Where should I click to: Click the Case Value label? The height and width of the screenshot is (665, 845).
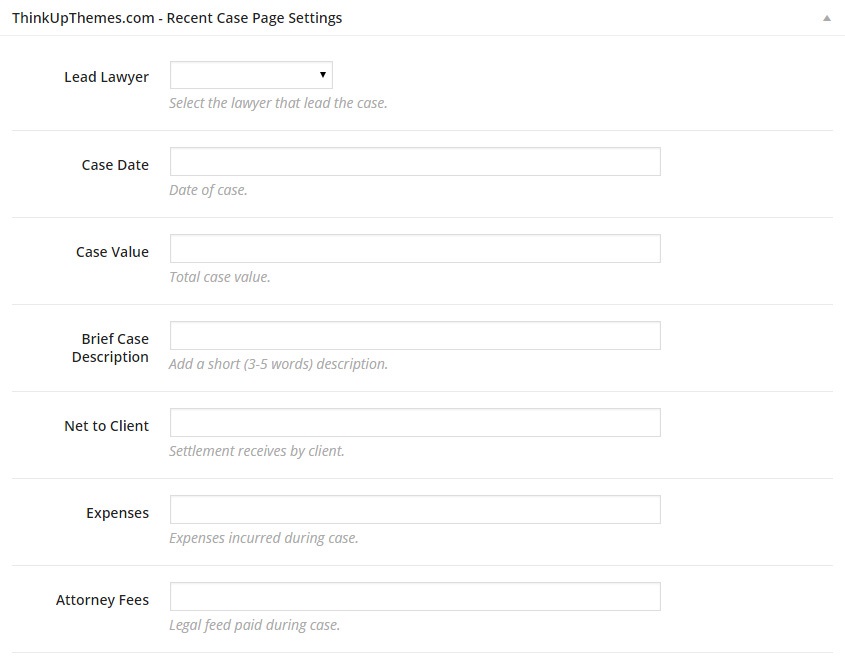pos(112,252)
